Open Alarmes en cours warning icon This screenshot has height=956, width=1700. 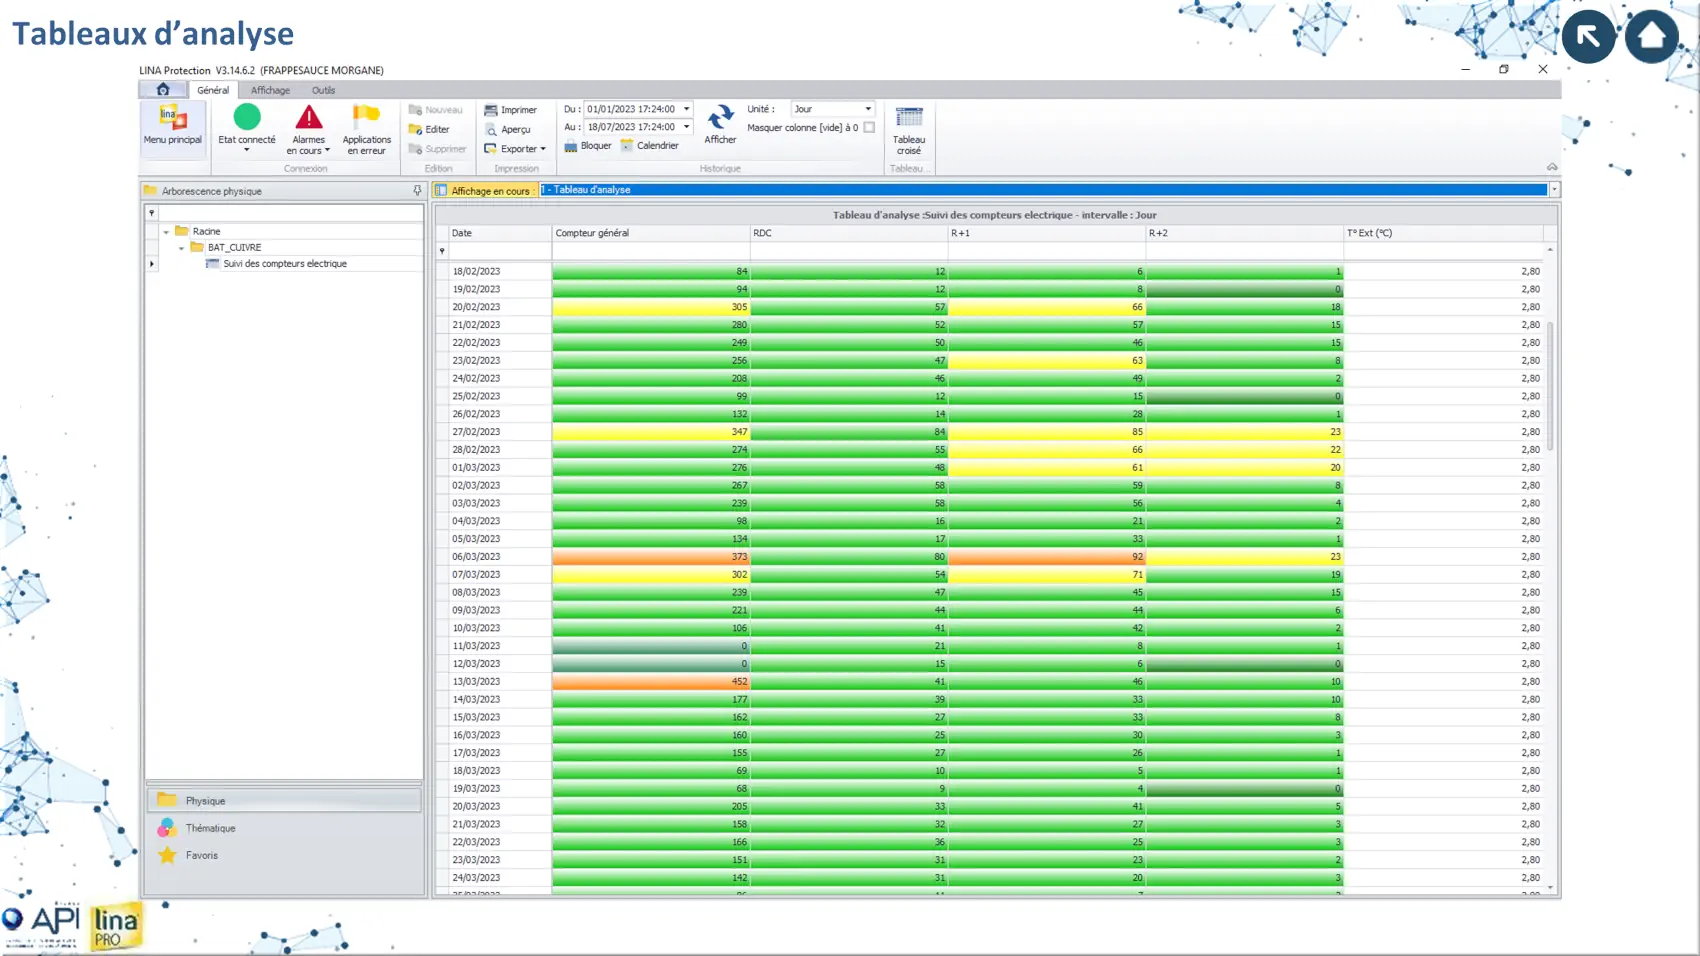(308, 118)
